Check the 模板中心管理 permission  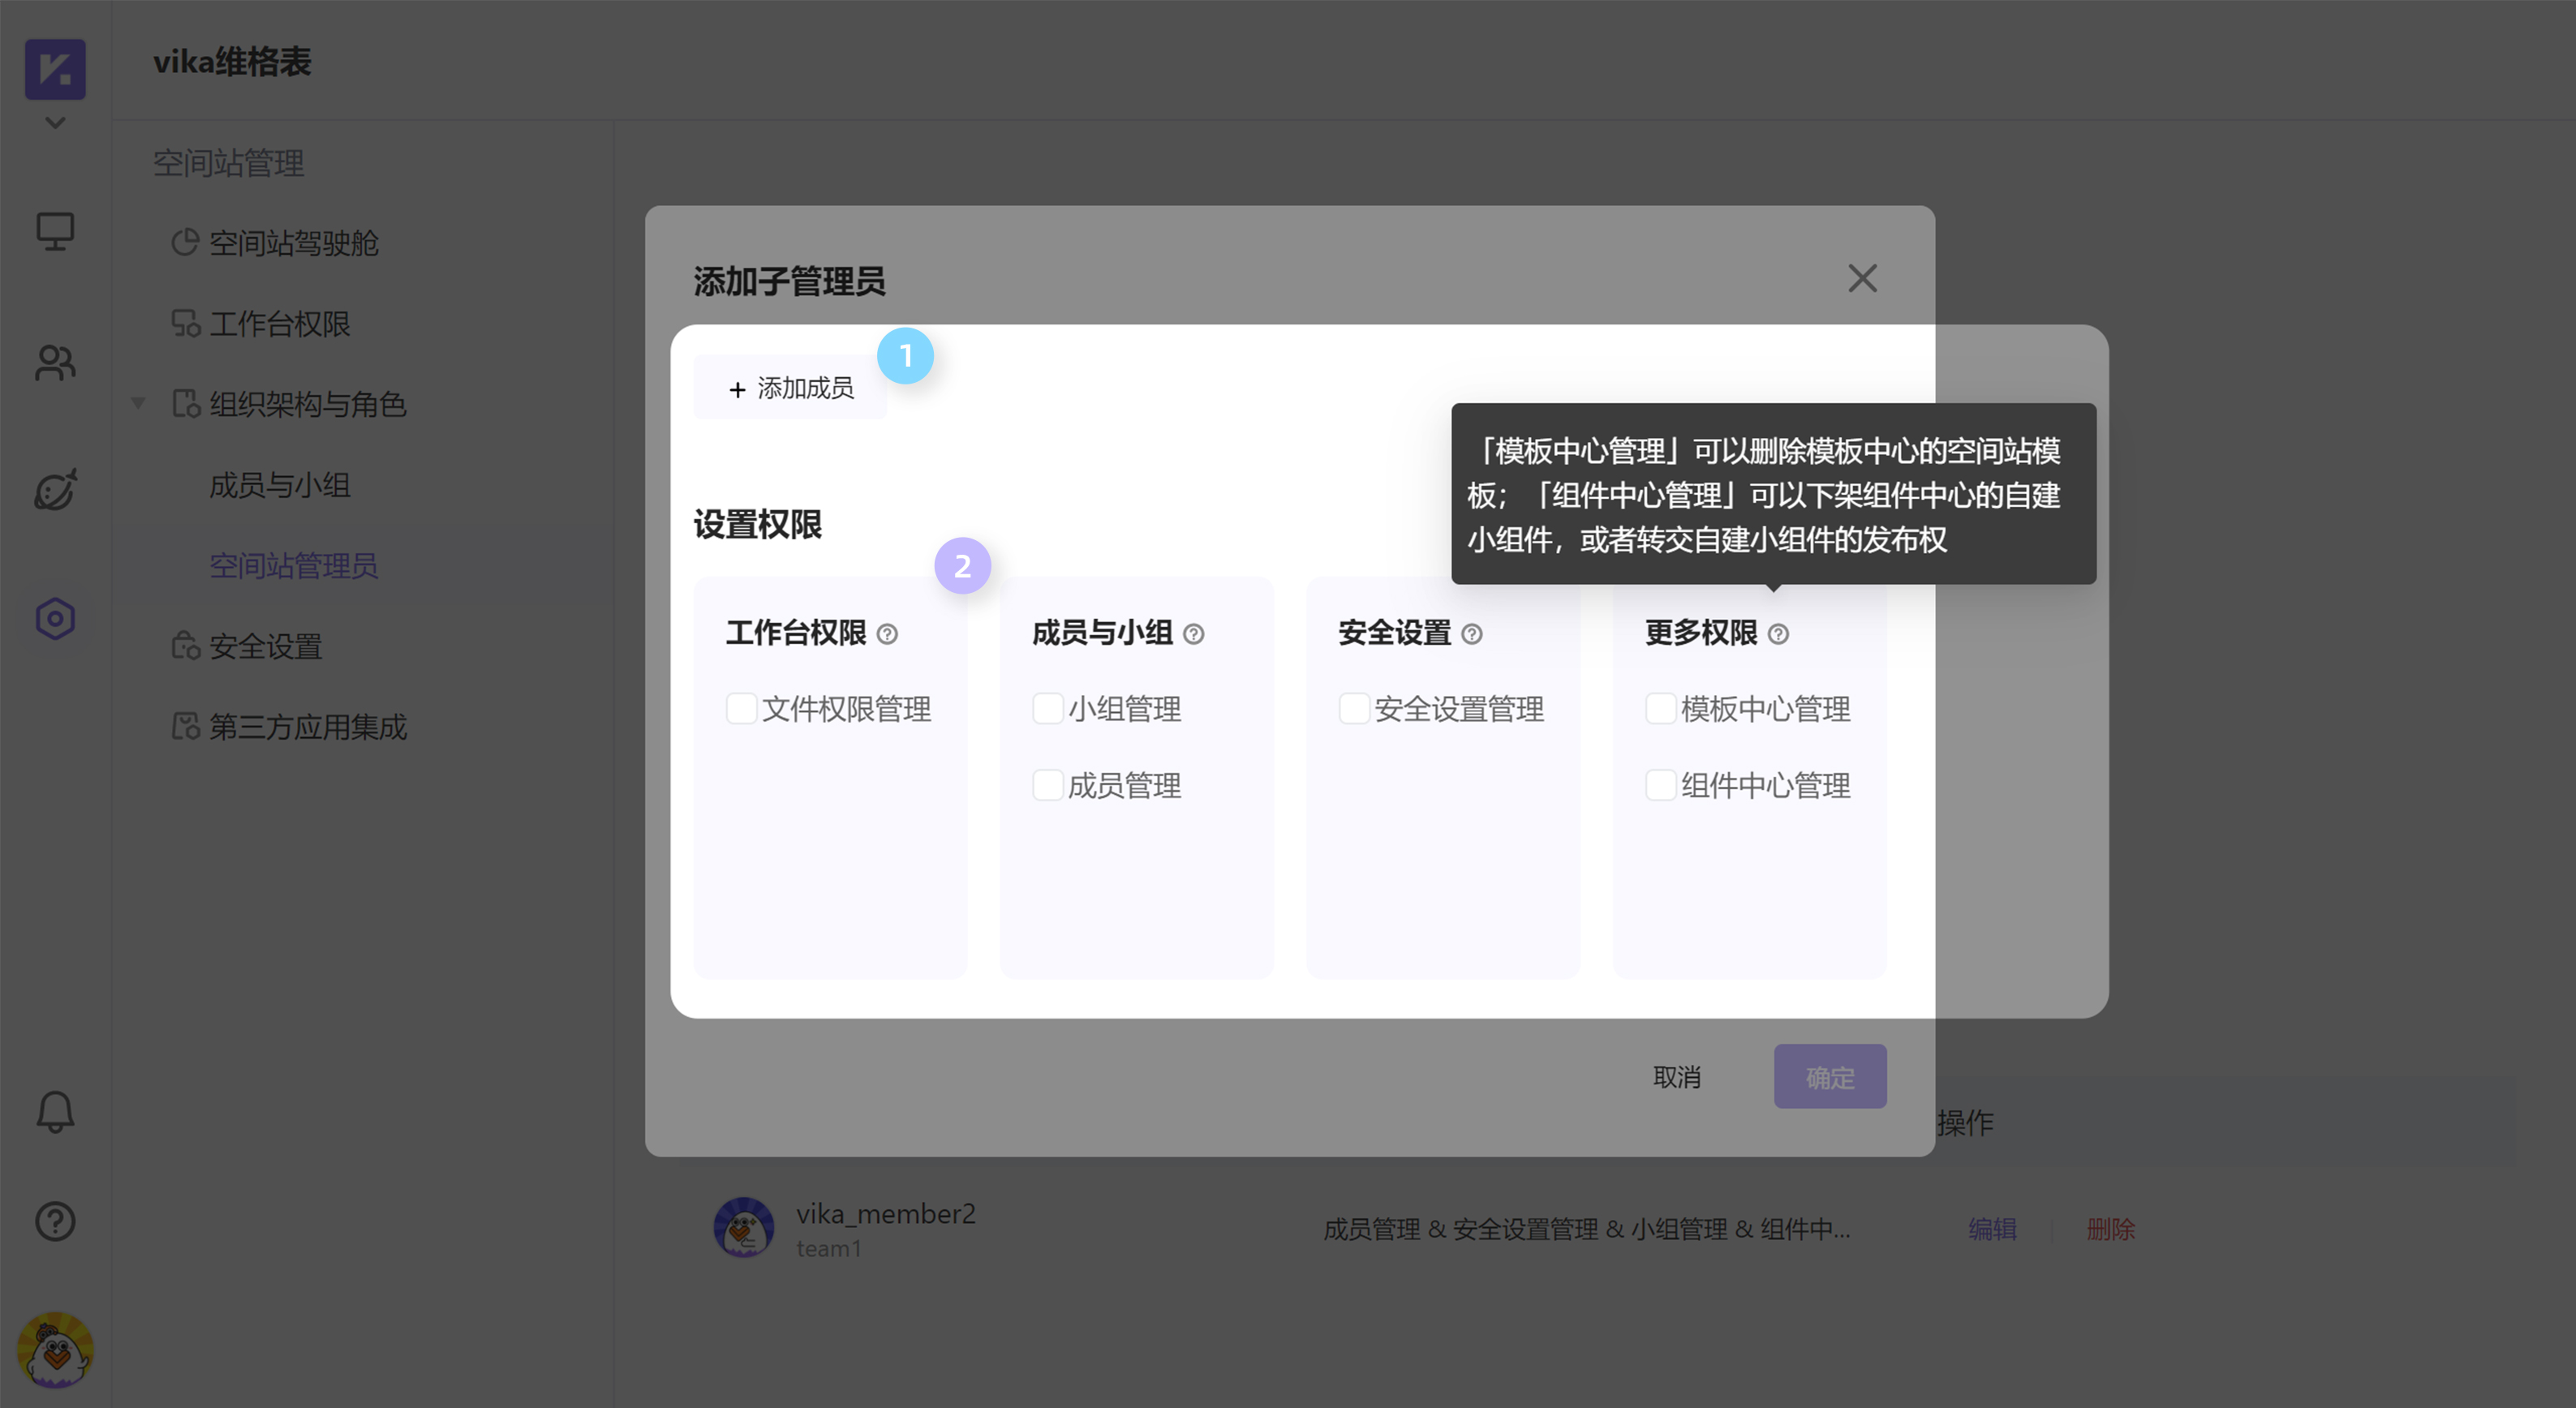[x=1660, y=708]
